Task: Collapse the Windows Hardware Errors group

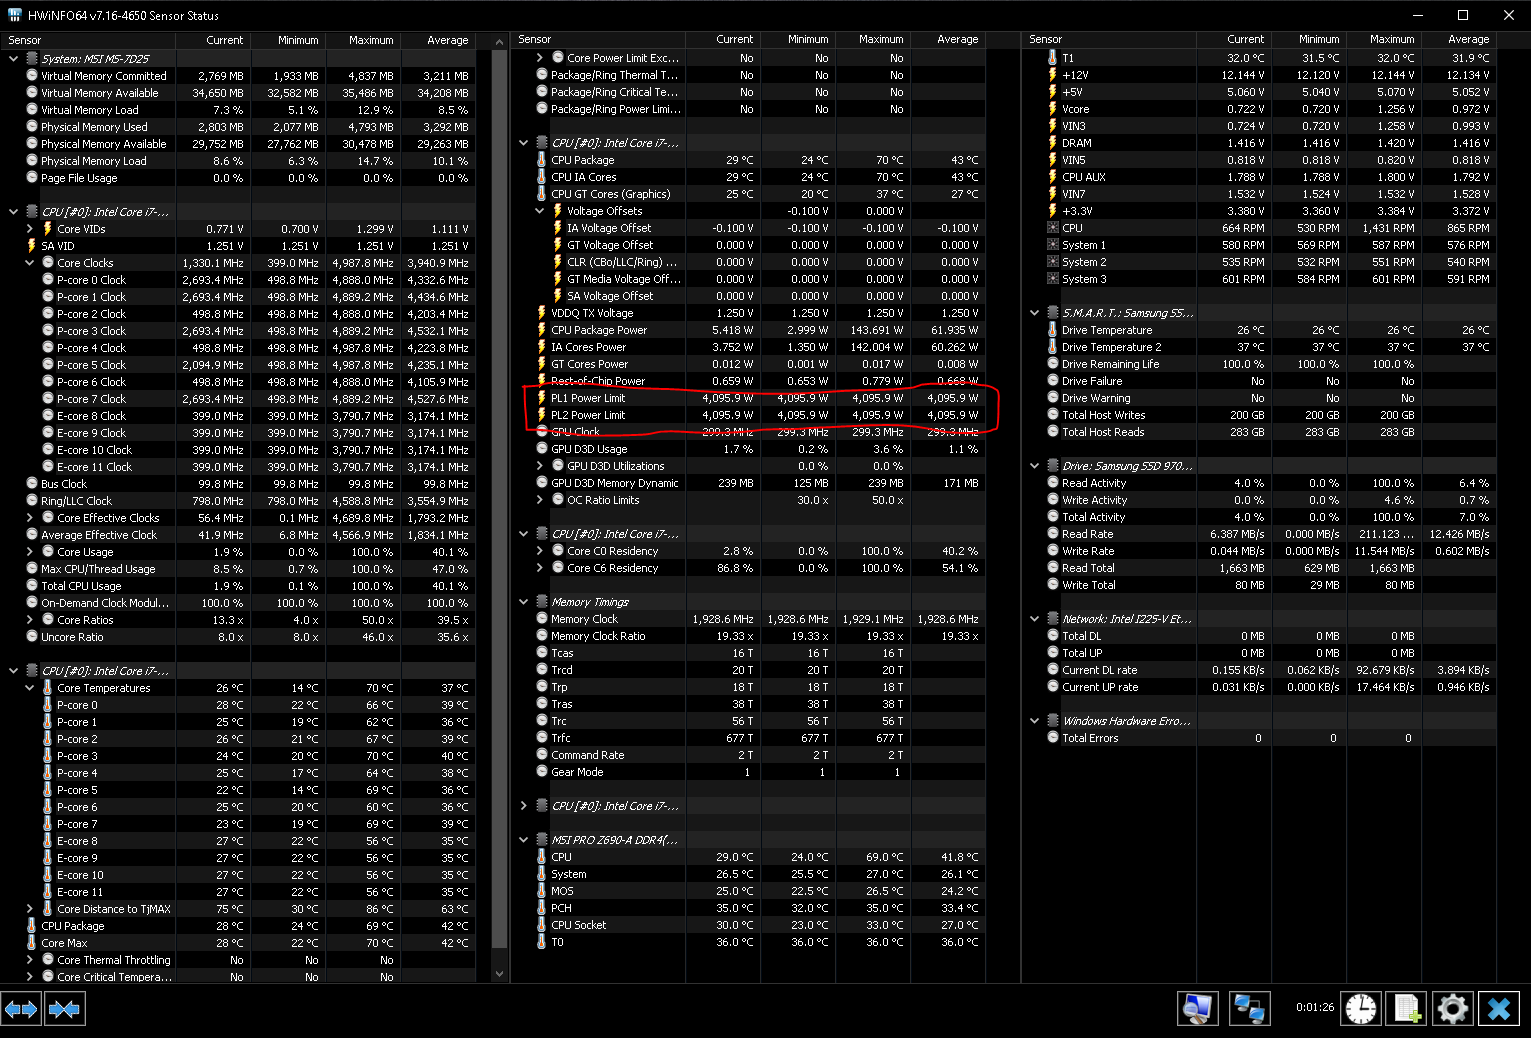Action: click(x=1035, y=721)
